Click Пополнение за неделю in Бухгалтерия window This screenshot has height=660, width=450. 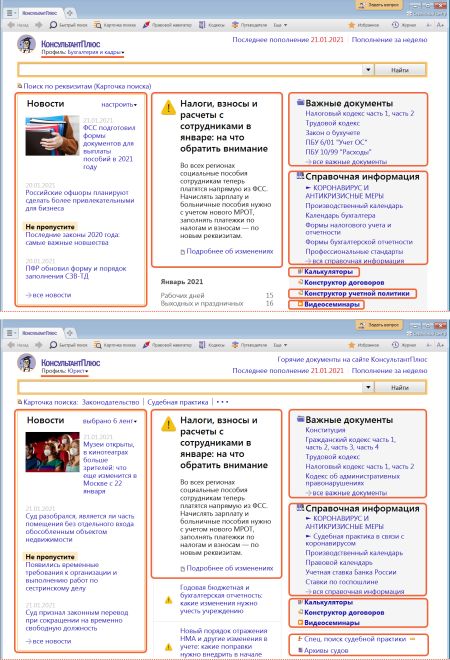coord(389,40)
